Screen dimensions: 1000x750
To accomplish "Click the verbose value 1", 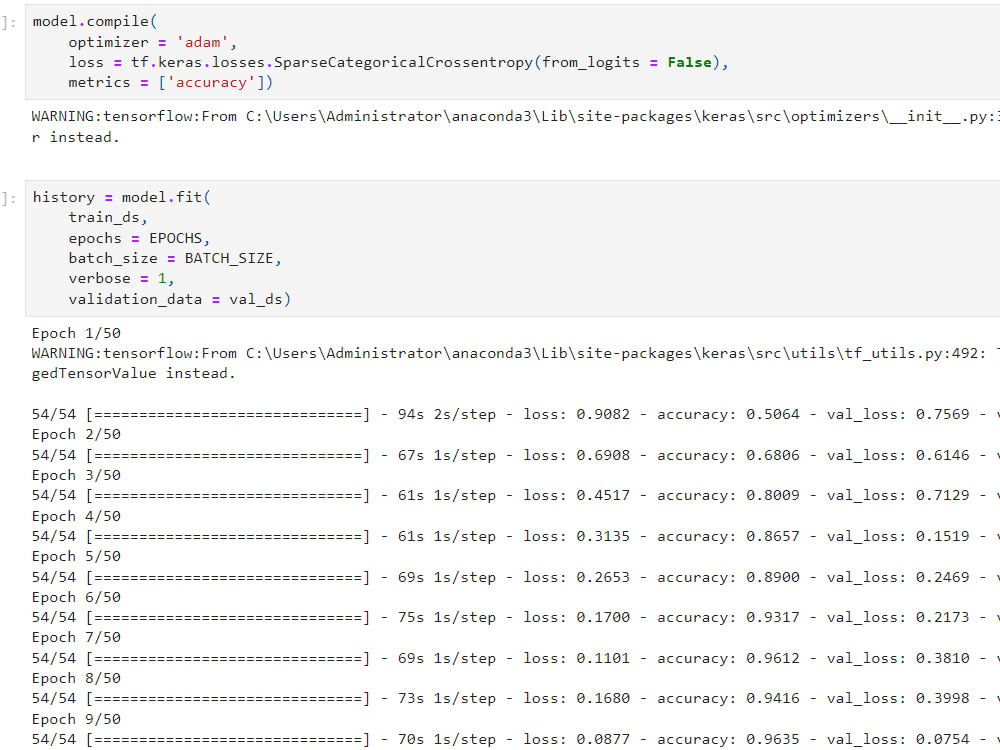I will pyautogui.click(x=162, y=279).
